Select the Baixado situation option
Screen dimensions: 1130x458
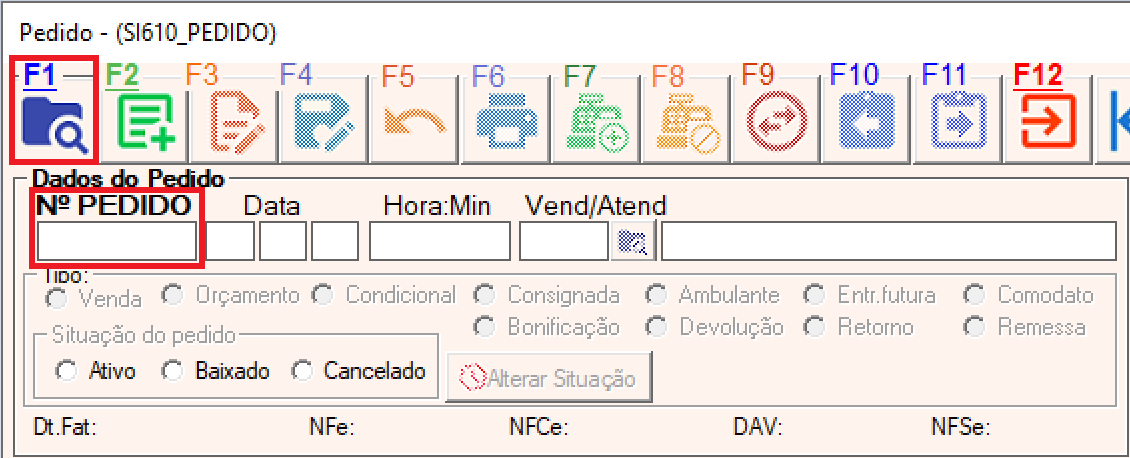pos(172,372)
